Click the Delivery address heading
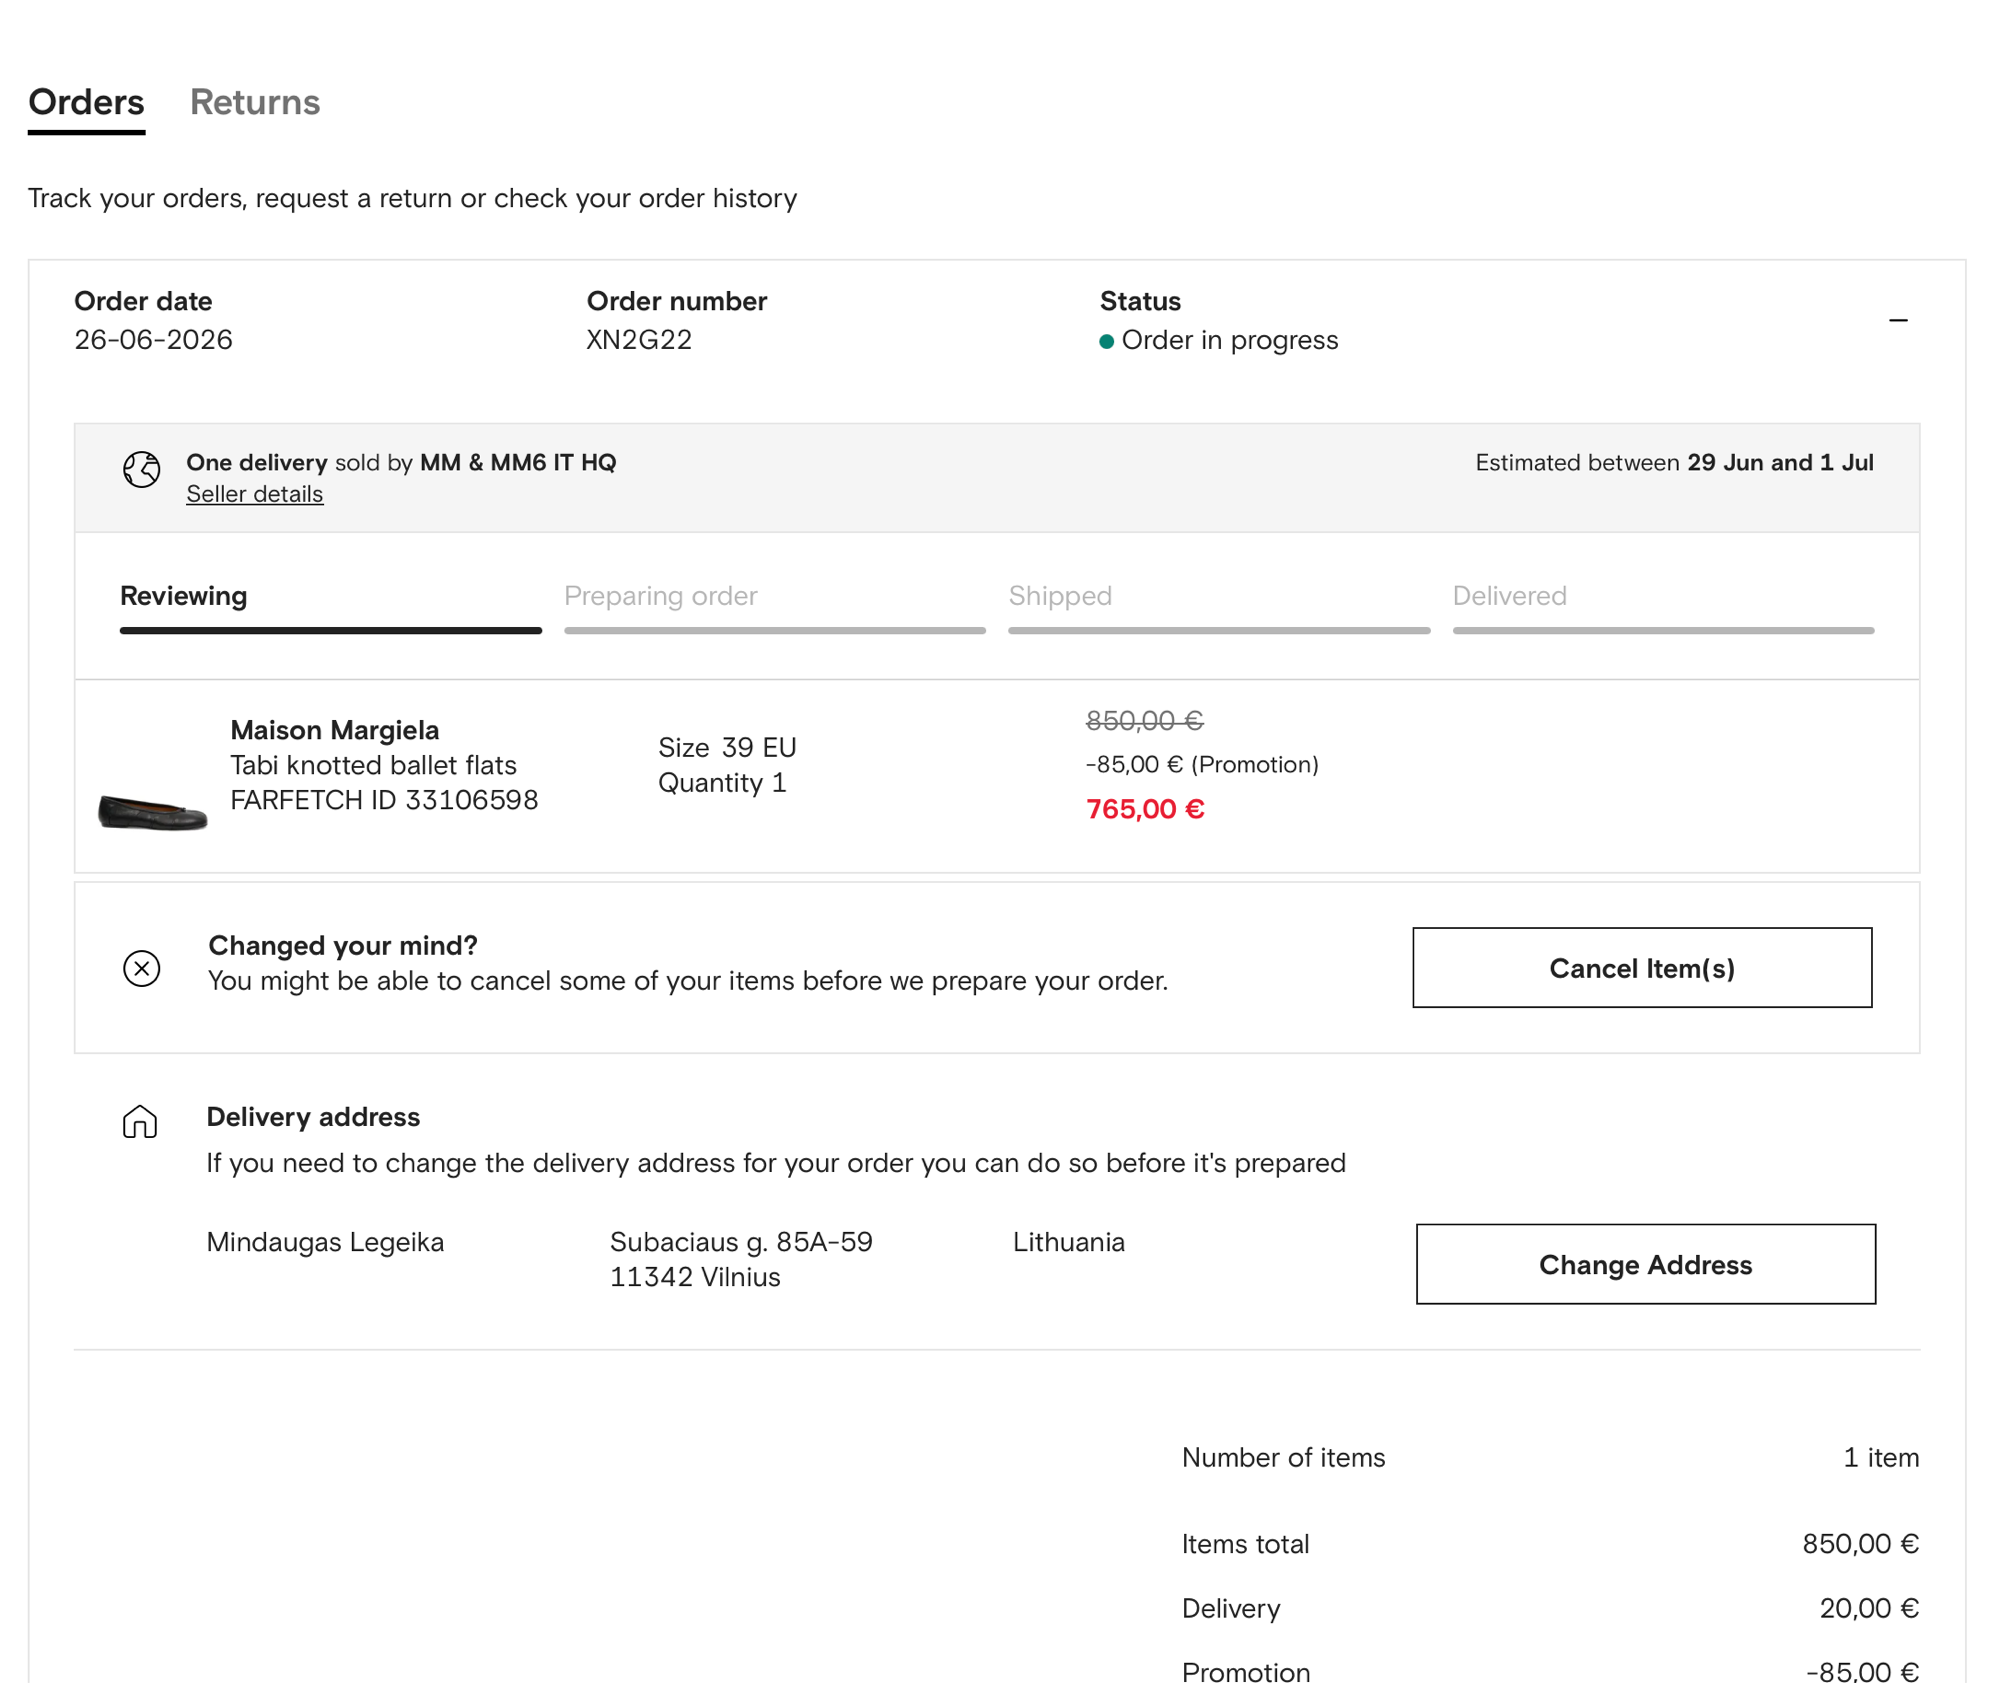The height and width of the screenshot is (1683, 2000). [x=313, y=1117]
